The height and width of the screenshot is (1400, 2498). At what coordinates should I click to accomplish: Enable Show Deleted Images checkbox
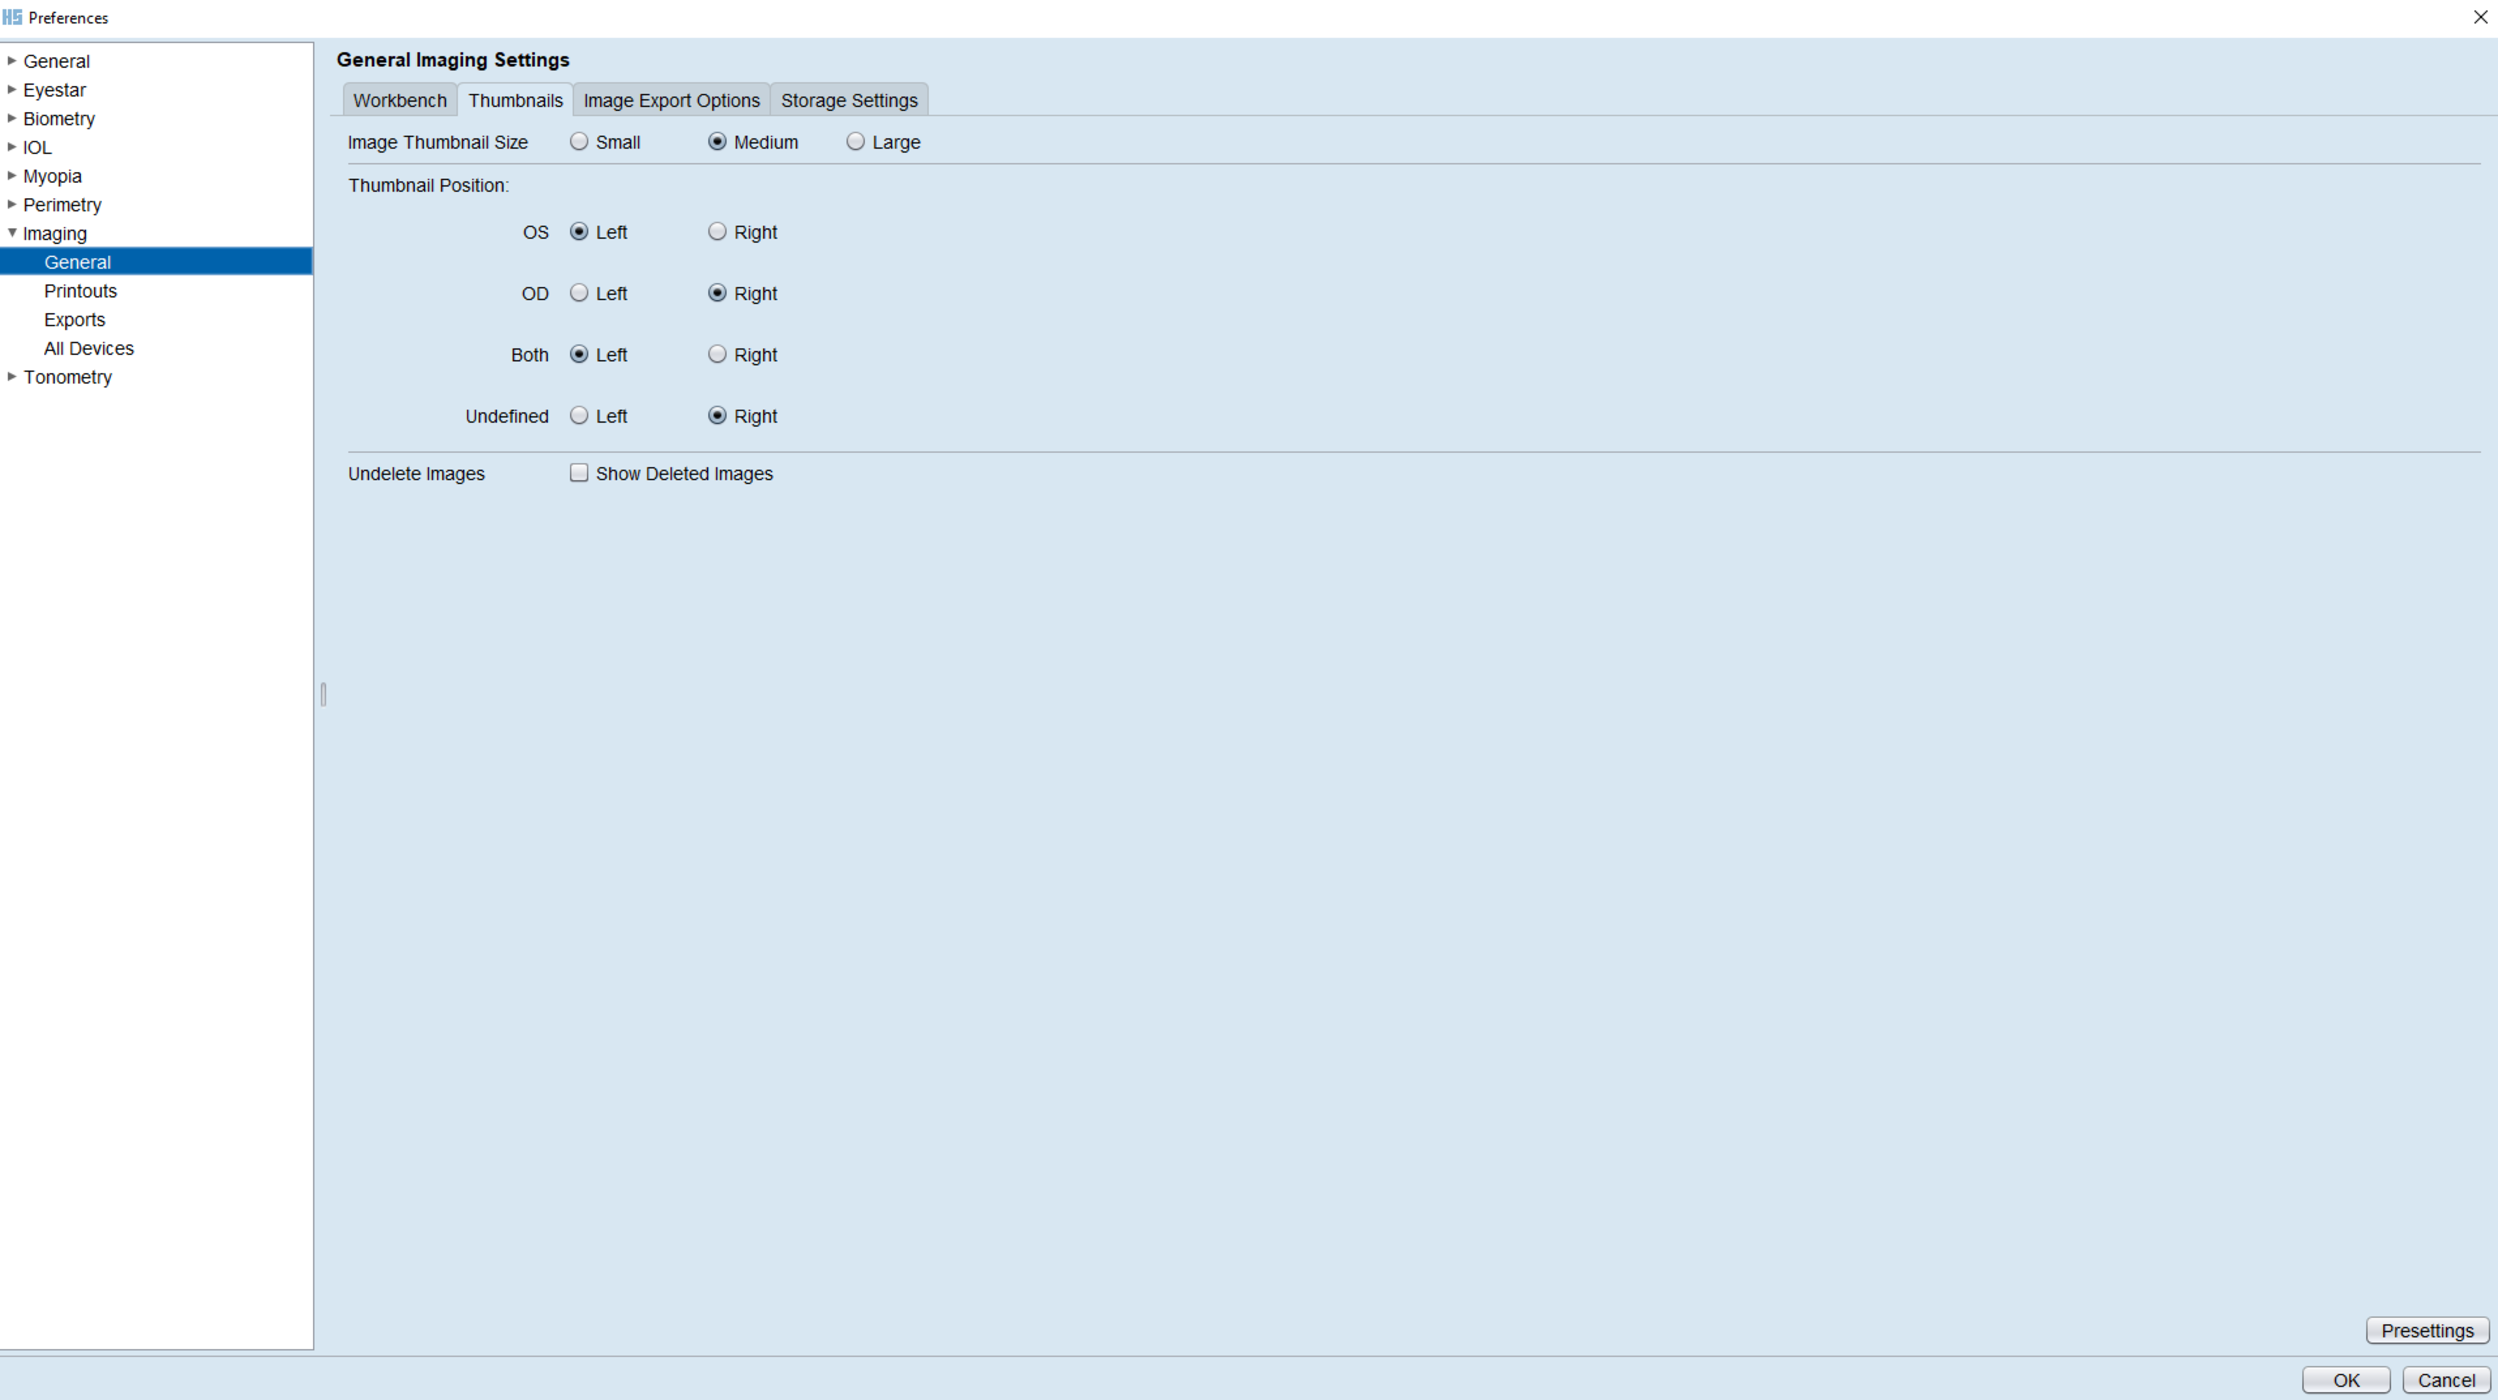click(579, 473)
